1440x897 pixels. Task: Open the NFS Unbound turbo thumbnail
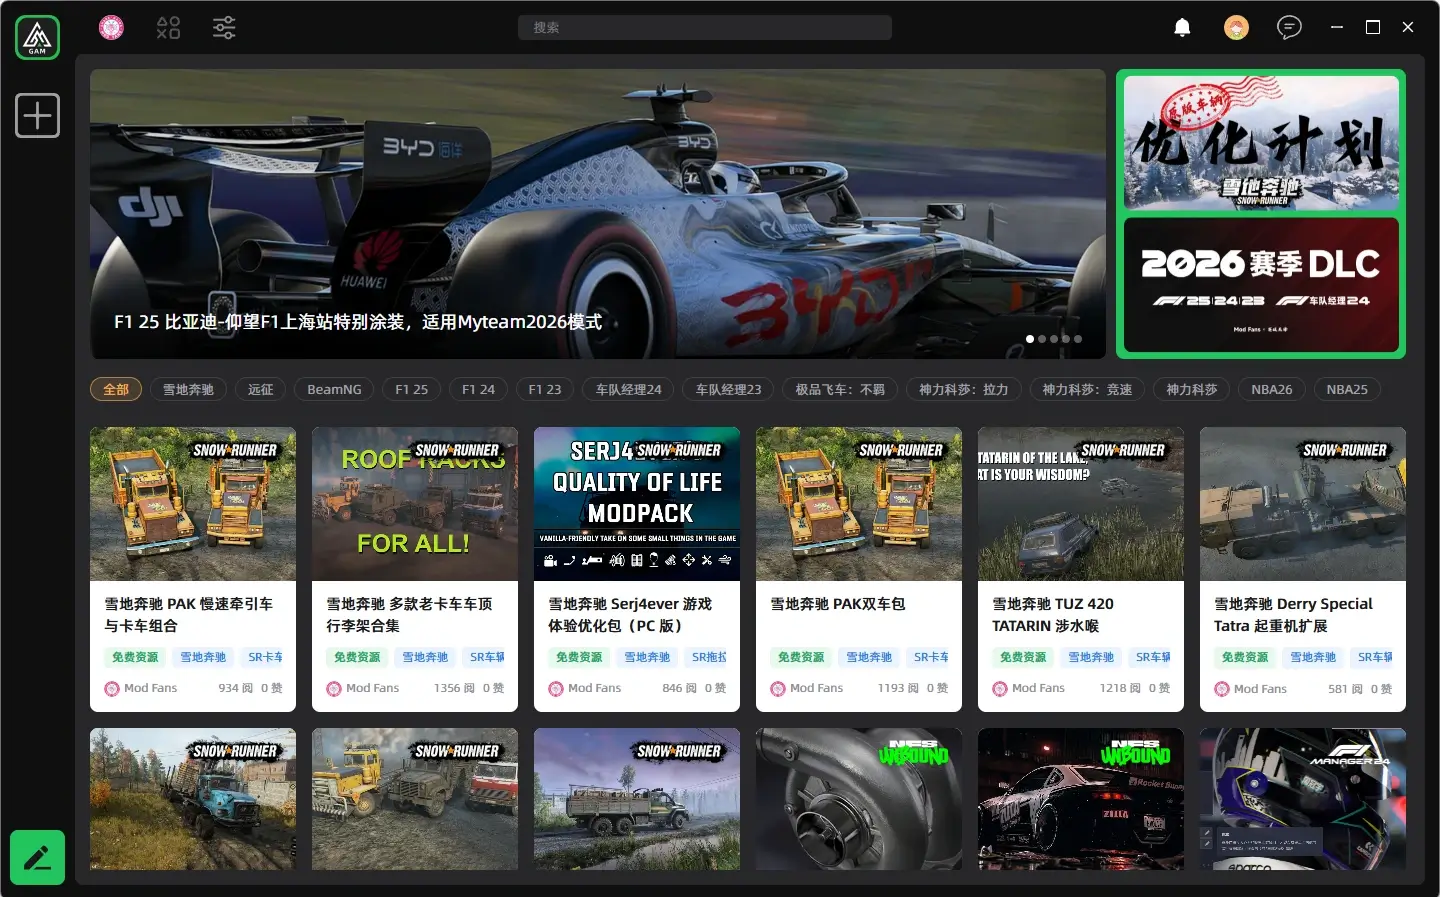(859, 799)
